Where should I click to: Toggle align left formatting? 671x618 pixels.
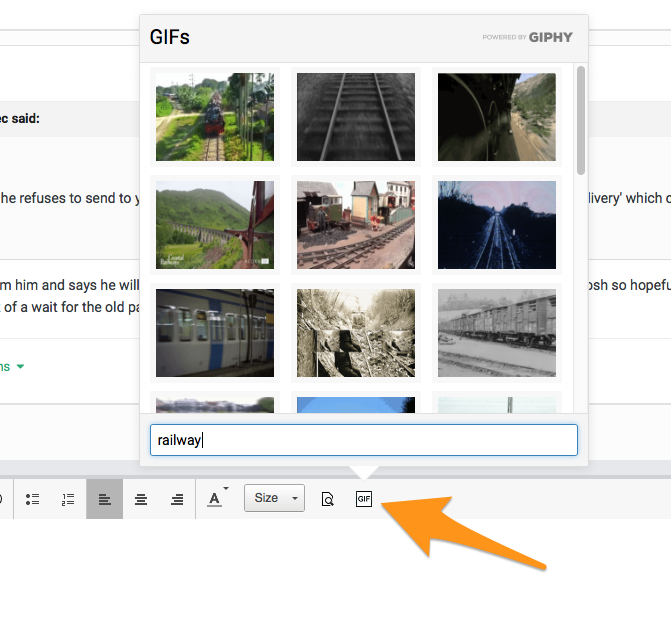[x=105, y=498]
